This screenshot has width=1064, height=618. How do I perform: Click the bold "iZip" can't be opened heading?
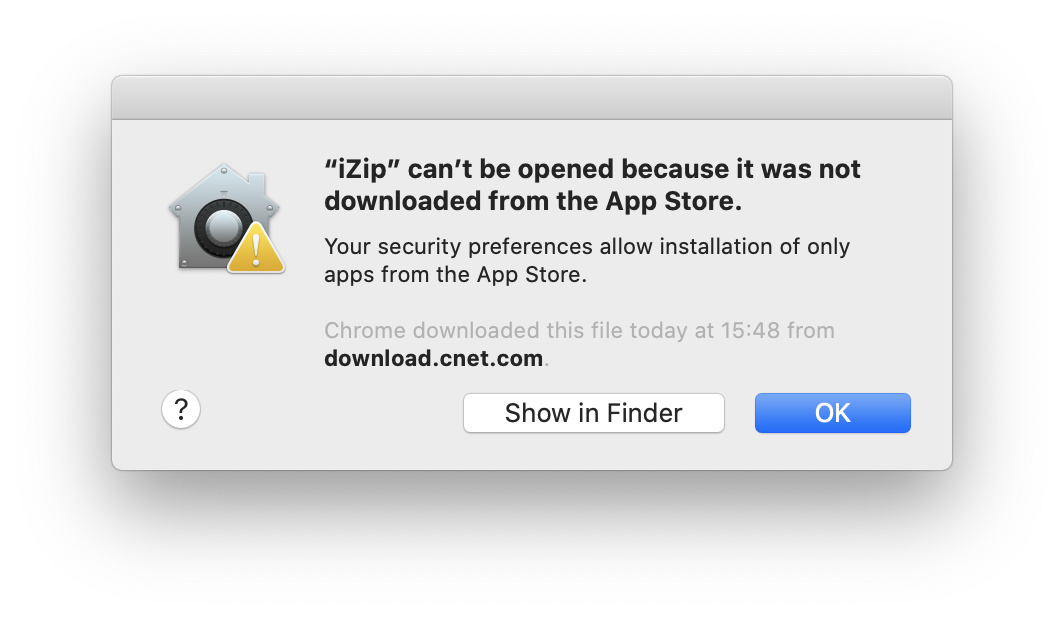tap(592, 185)
